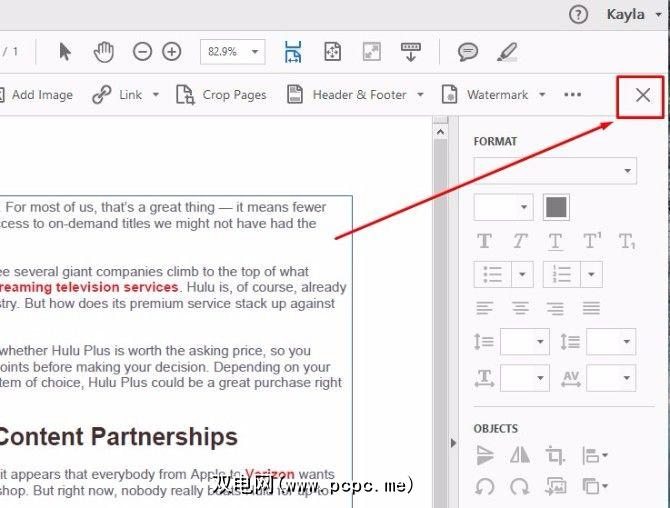Click the flip horizontal object icon
This screenshot has height=508, width=670.
520,455
